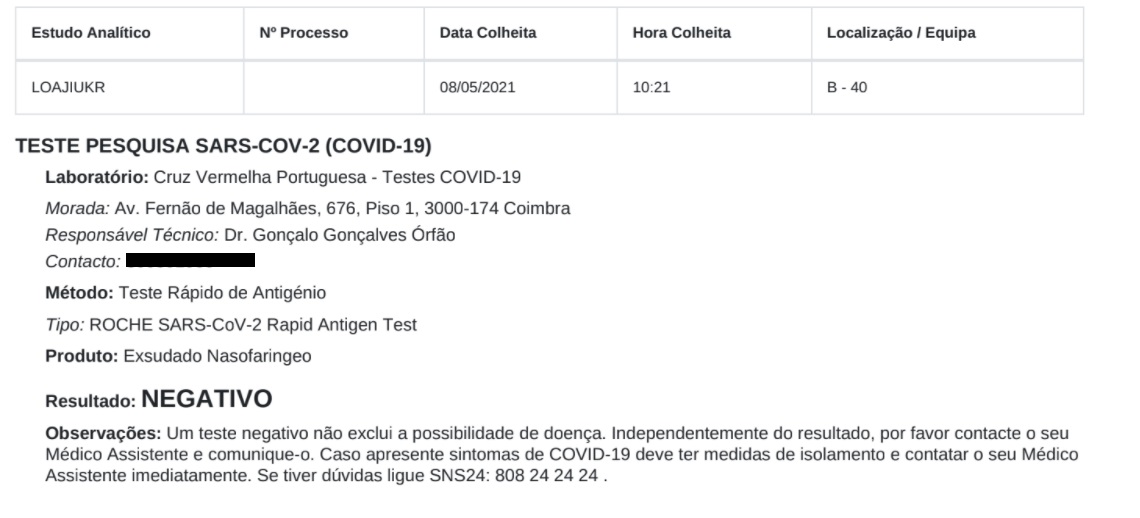Click the blacked-out contact number

[x=190, y=260]
